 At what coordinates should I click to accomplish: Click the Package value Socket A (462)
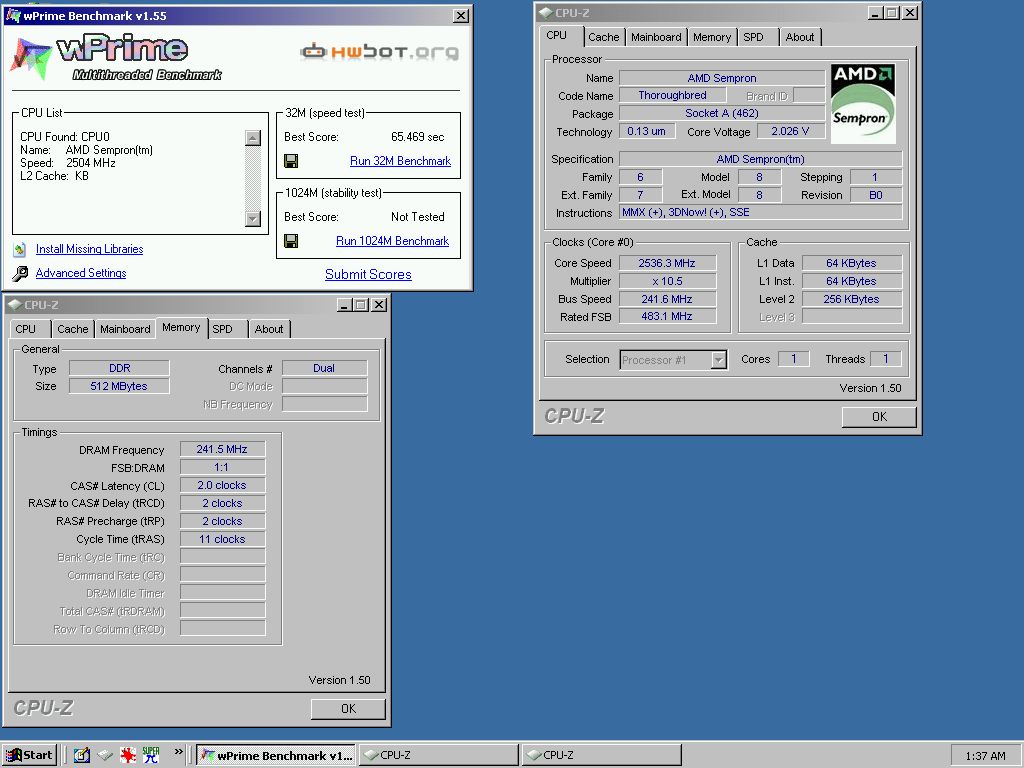(722, 114)
